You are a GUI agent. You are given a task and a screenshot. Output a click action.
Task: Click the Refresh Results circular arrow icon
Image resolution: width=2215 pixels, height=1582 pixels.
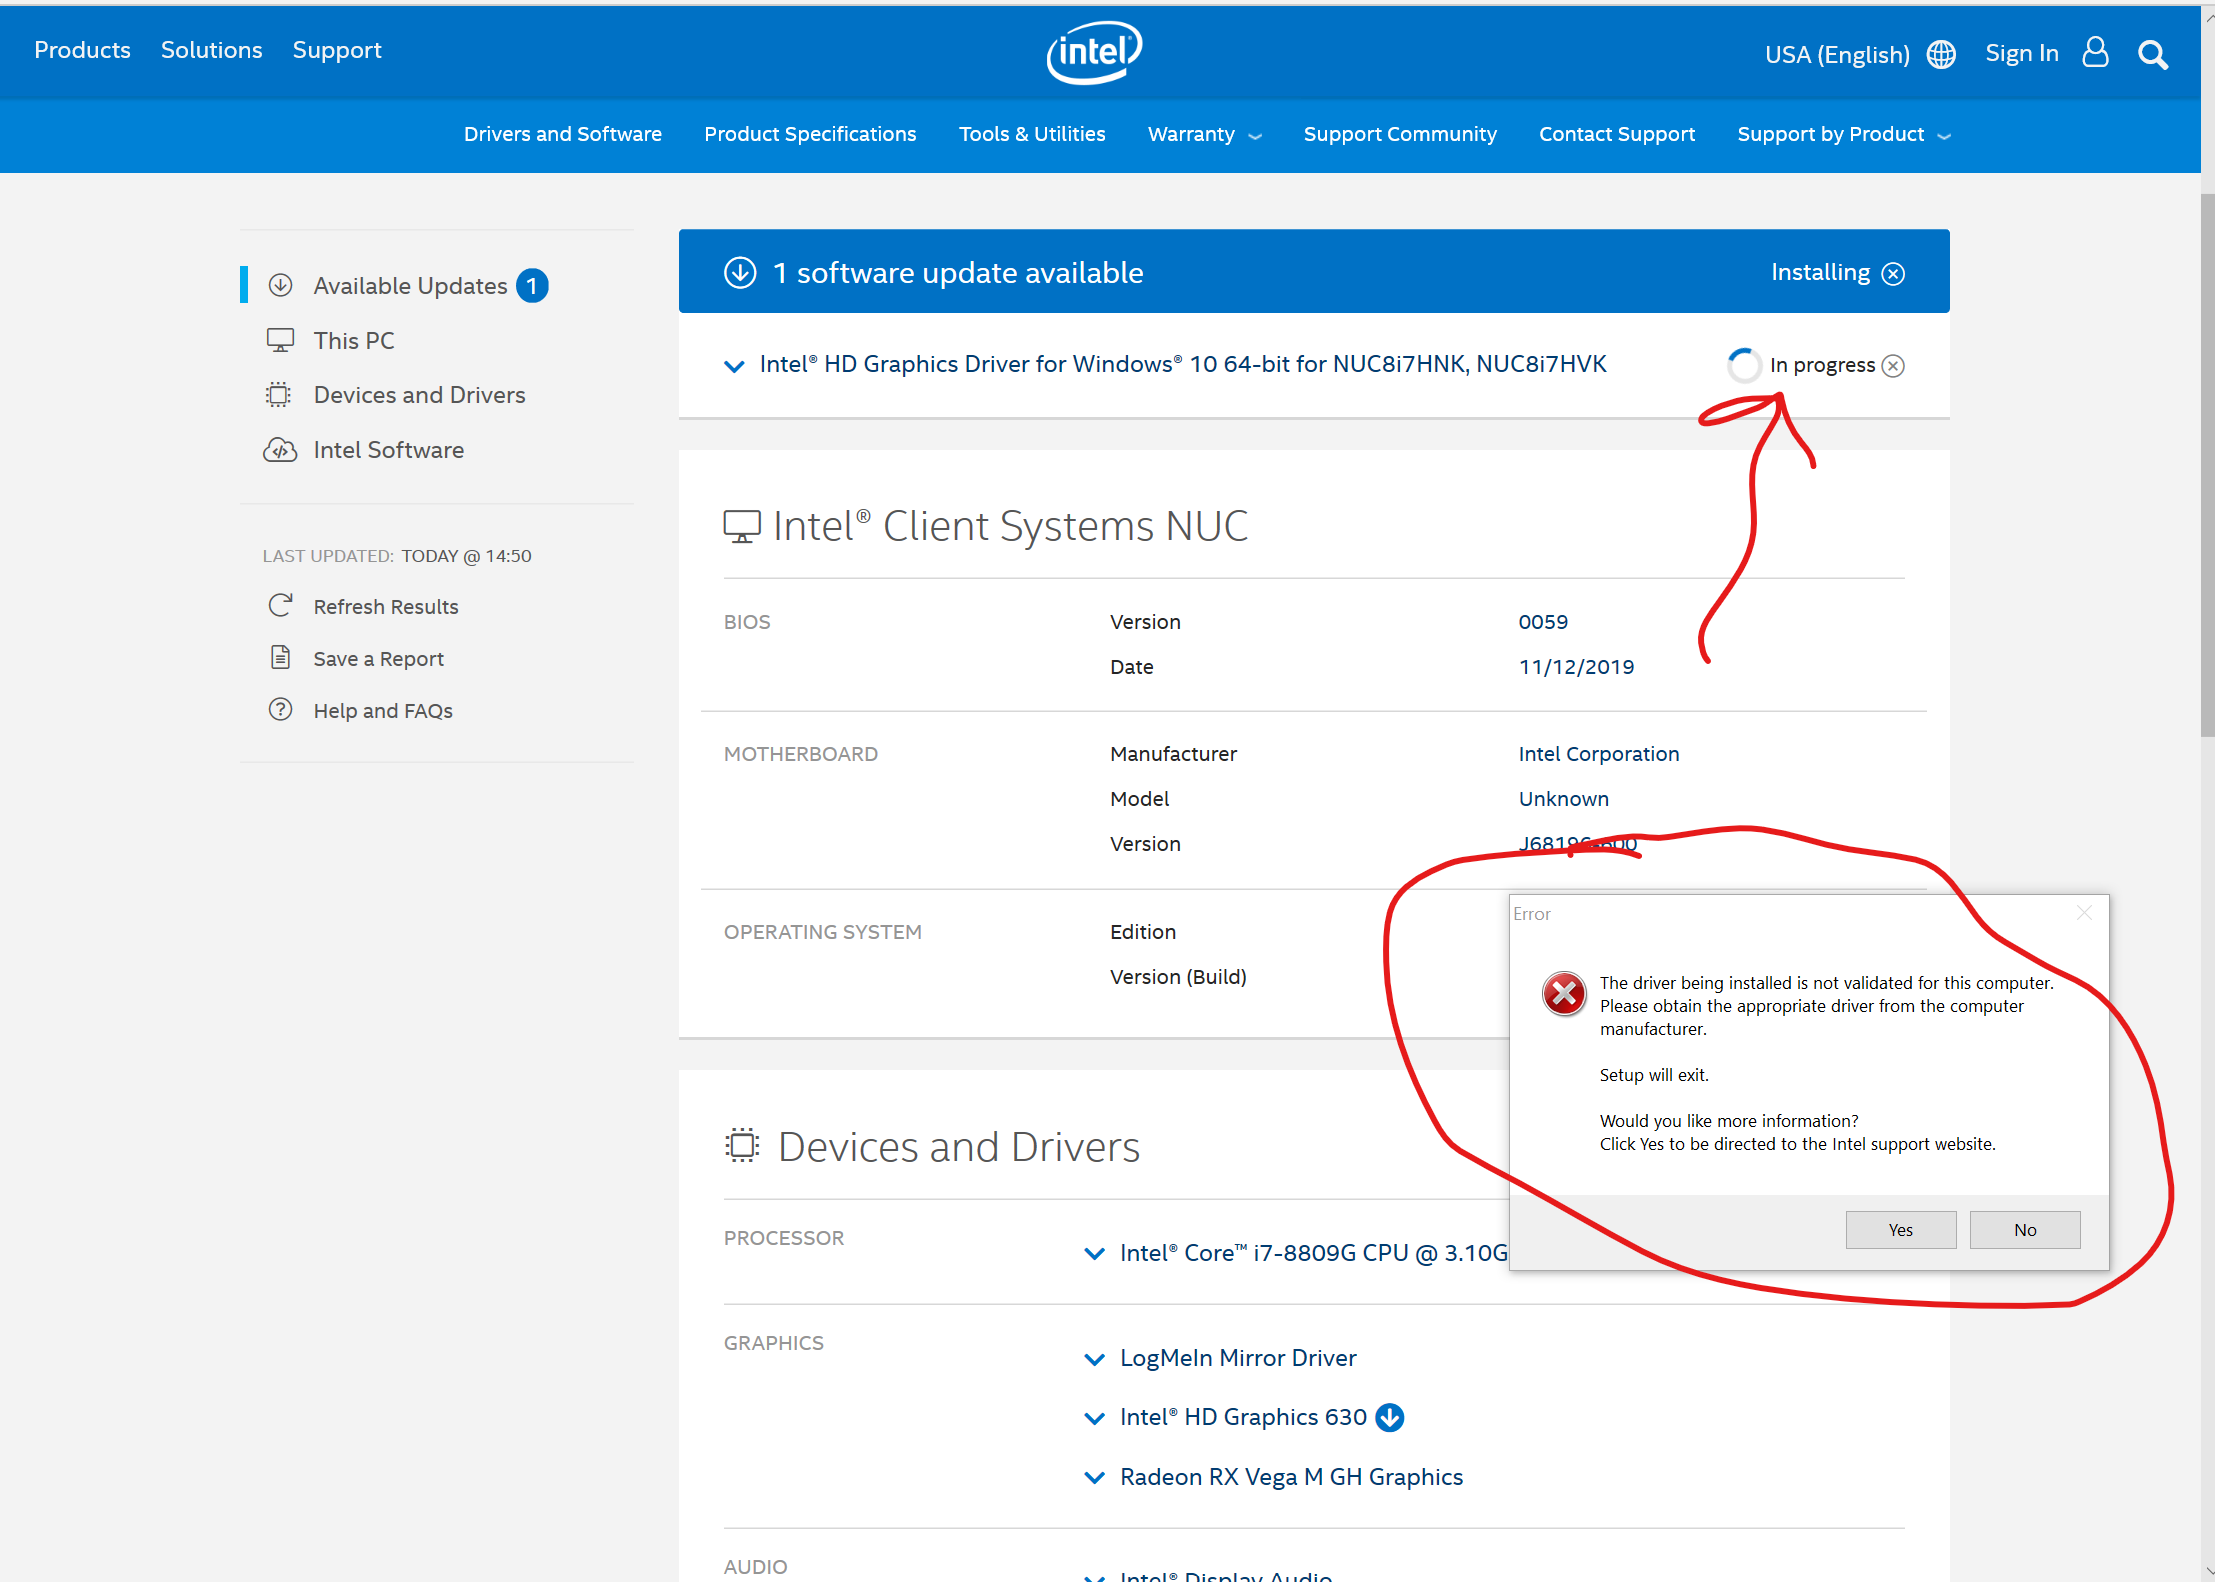(x=280, y=605)
